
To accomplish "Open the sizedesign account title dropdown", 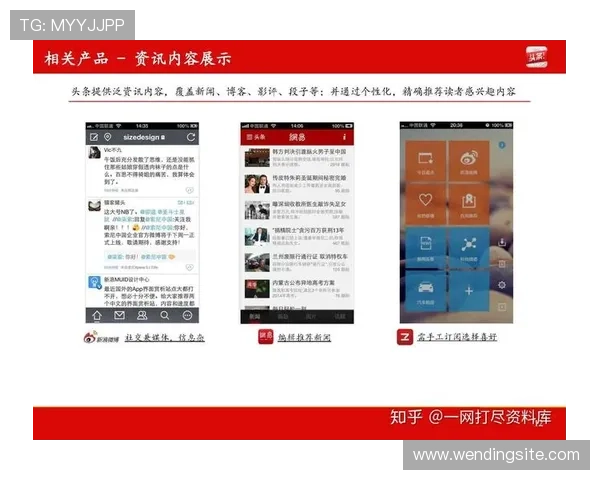I will tap(144, 137).
